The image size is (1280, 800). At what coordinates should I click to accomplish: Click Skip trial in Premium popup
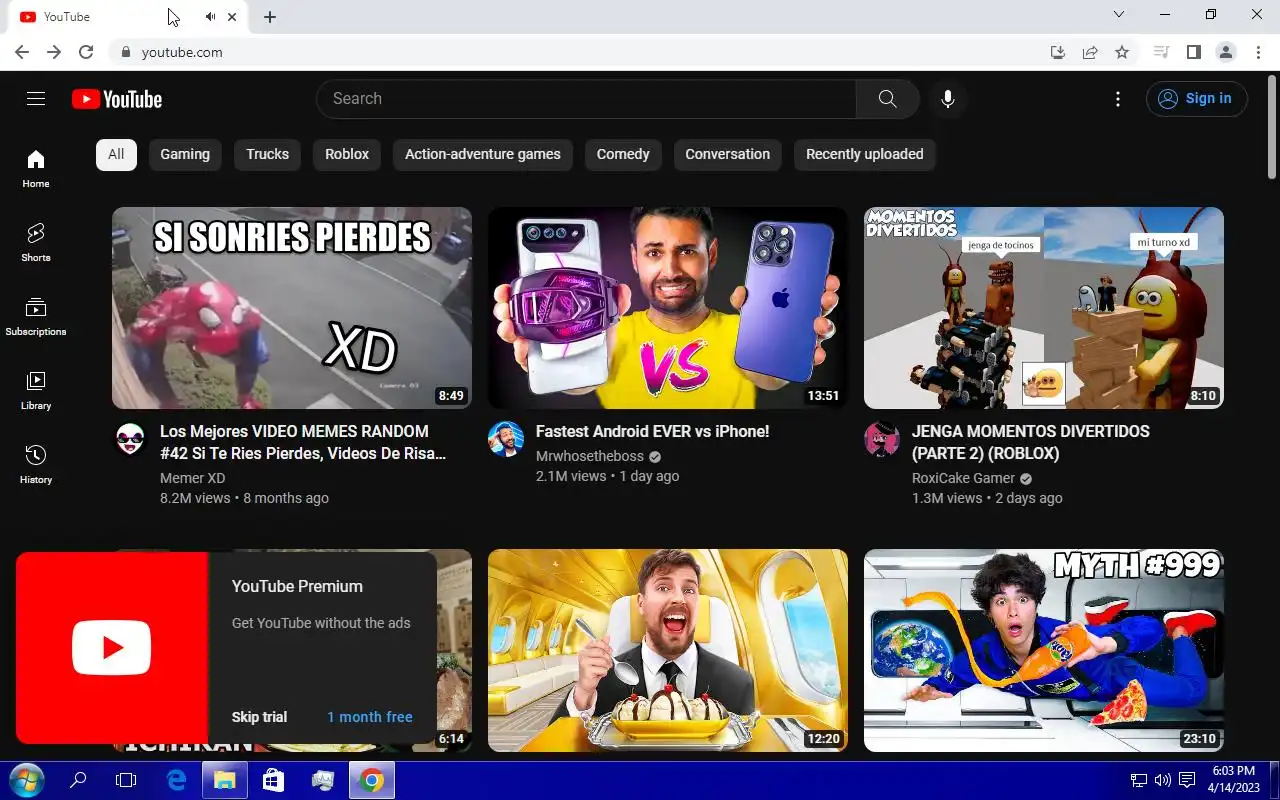(259, 717)
